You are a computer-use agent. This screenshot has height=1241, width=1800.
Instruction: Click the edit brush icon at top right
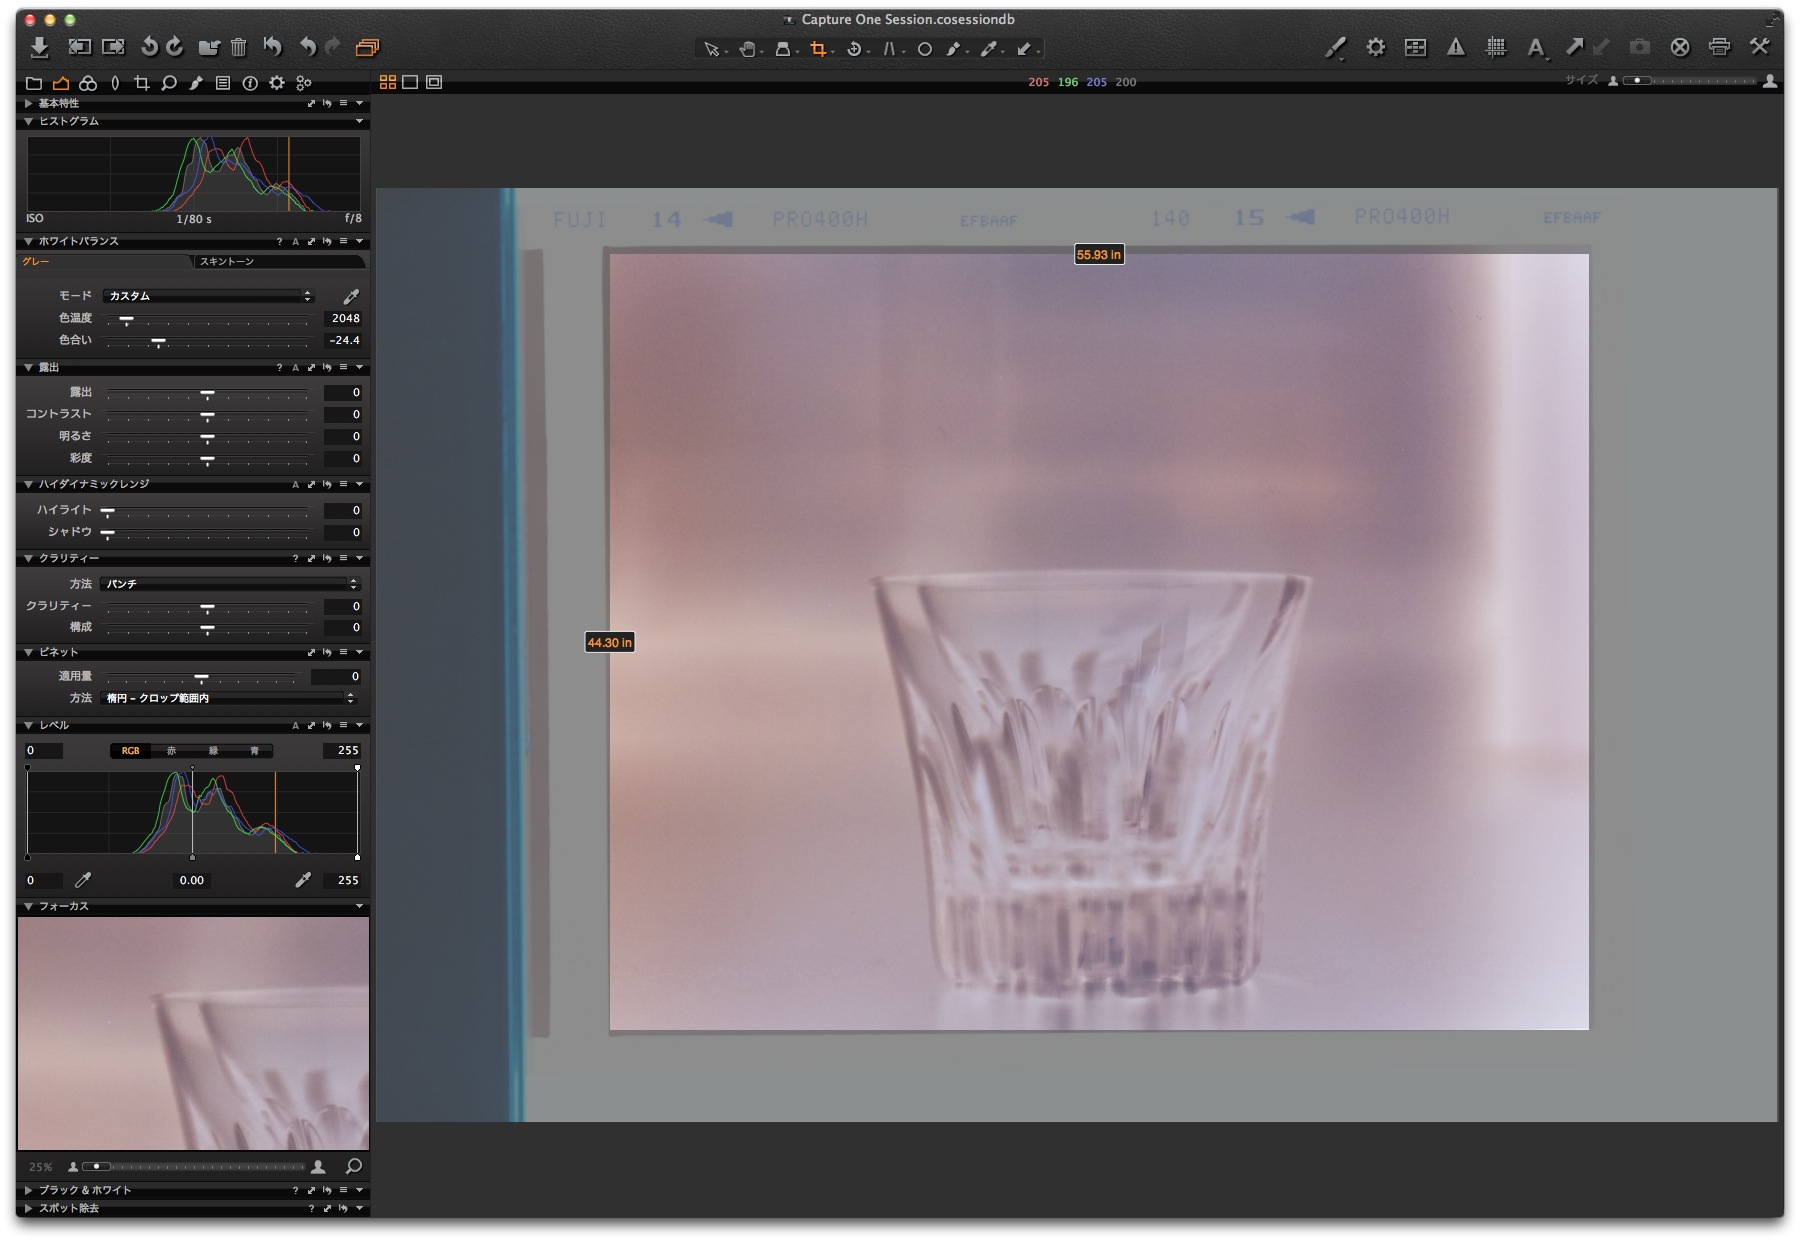(1335, 47)
